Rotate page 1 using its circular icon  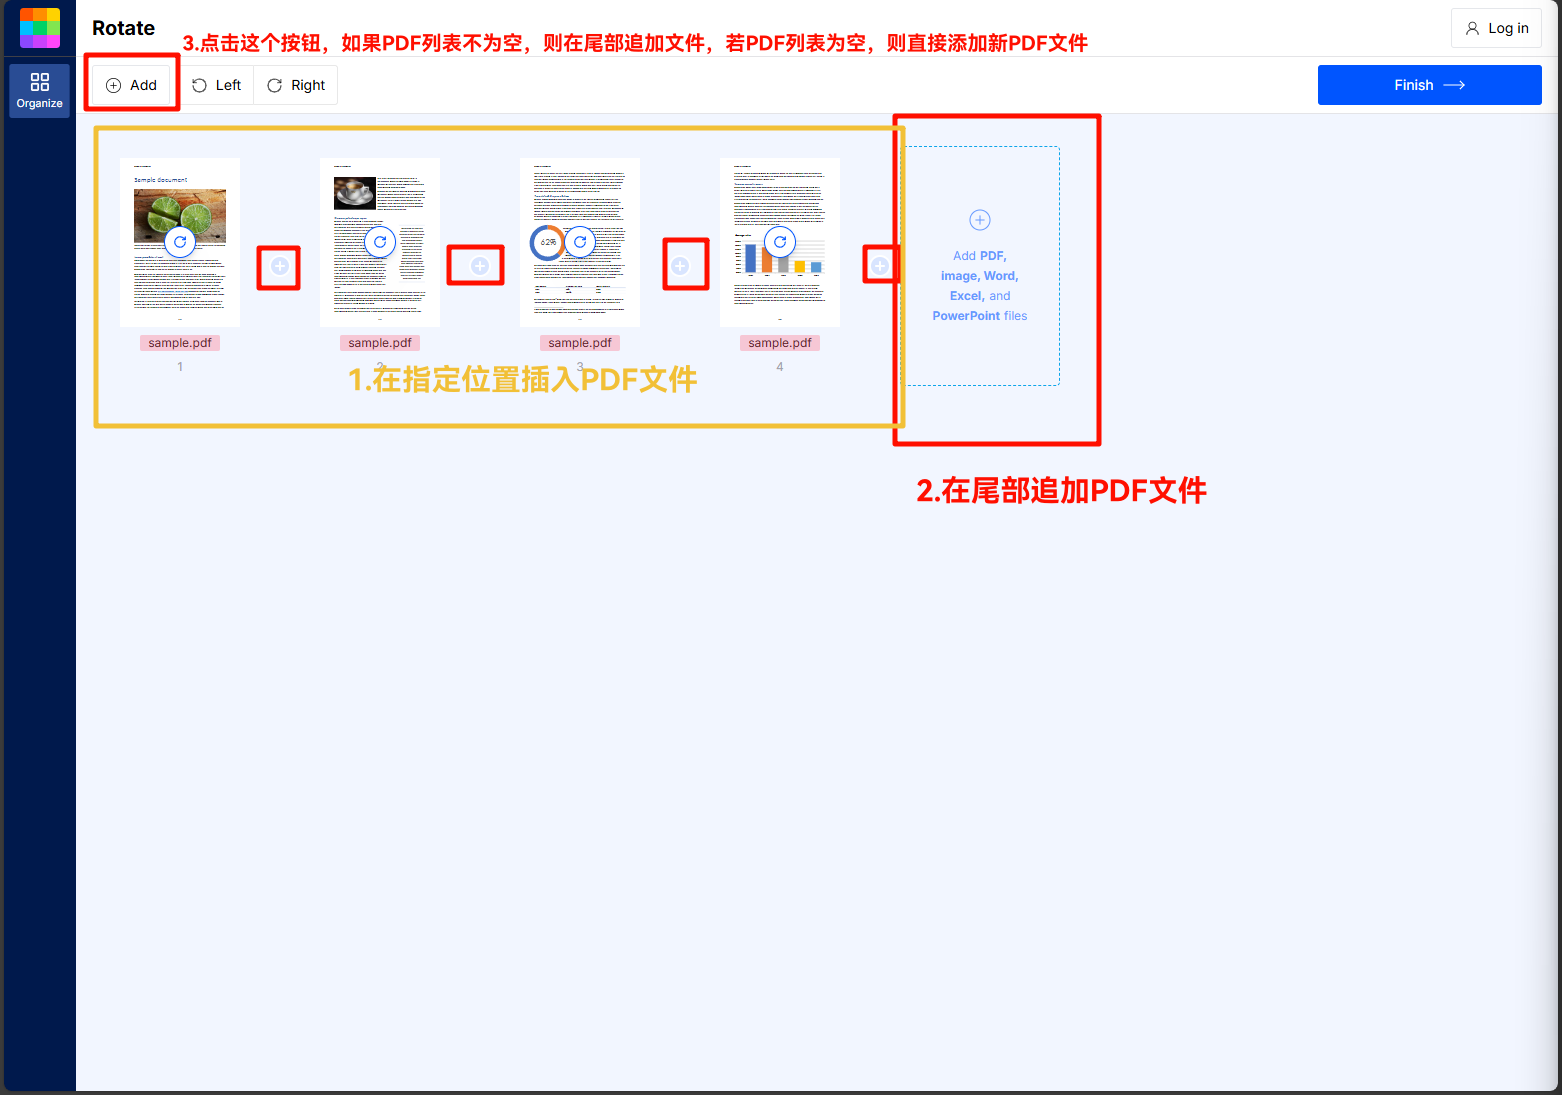[x=180, y=242]
